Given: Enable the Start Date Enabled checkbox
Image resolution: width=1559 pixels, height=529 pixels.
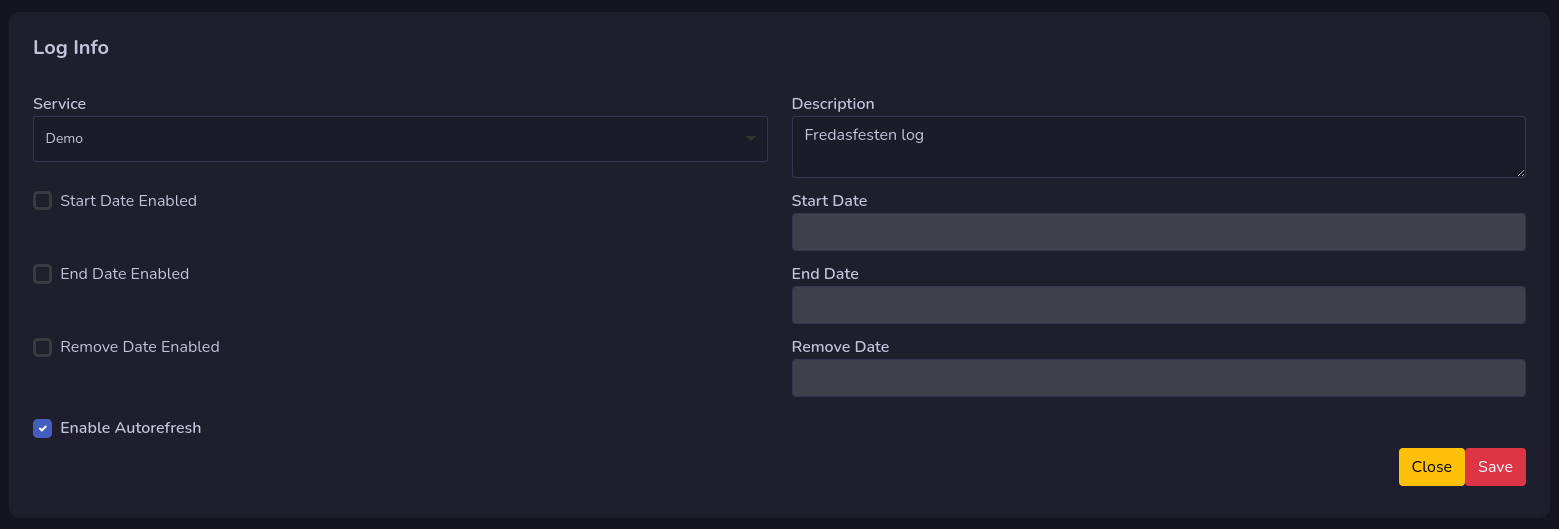Looking at the screenshot, I should 42,201.
